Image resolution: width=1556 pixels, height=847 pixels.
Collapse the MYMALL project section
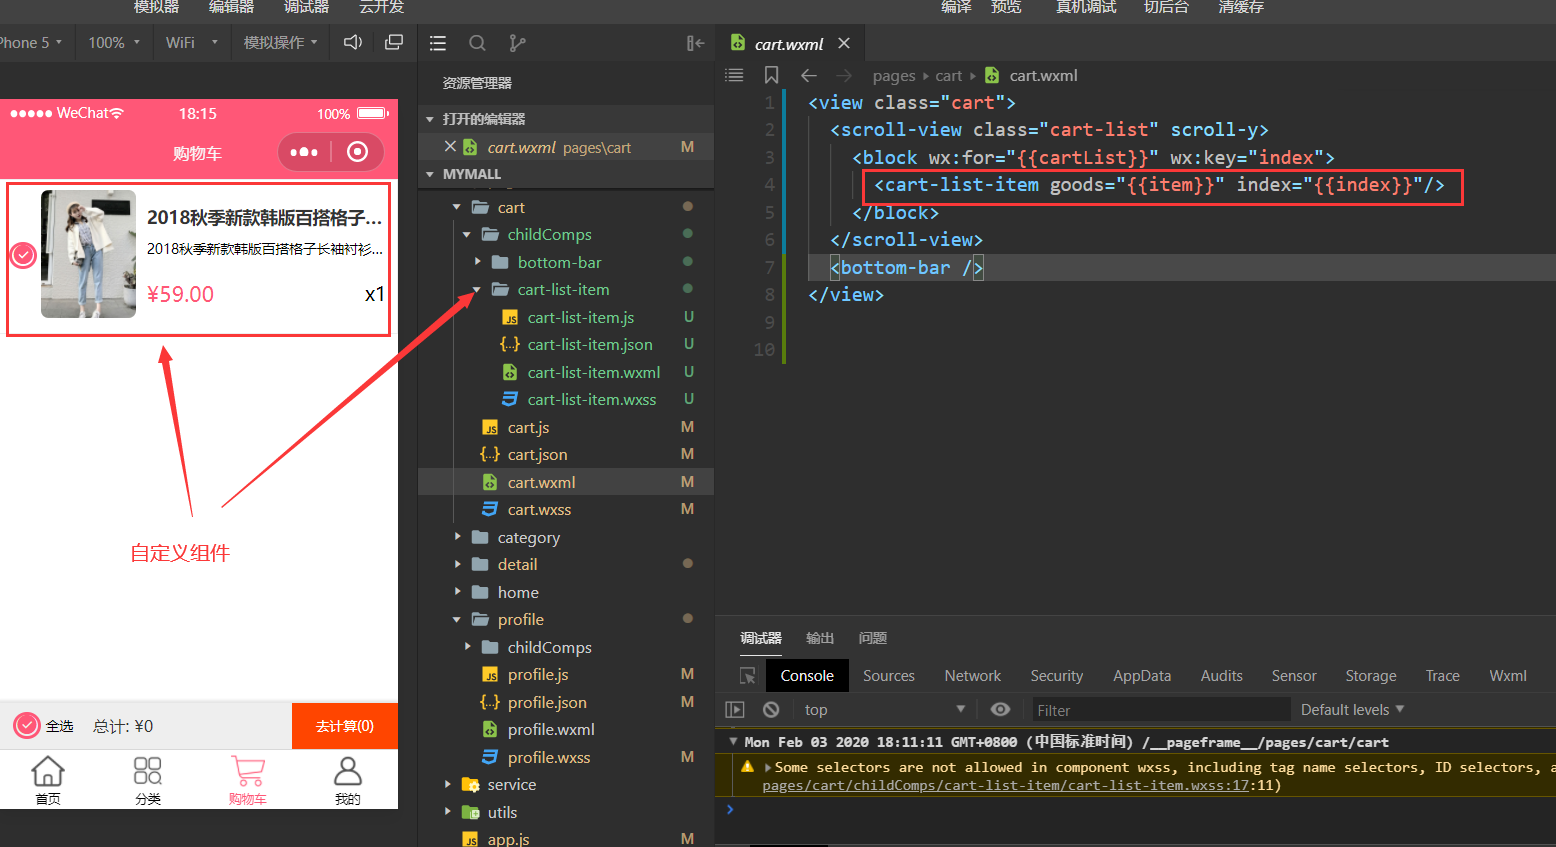tap(430, 174)
